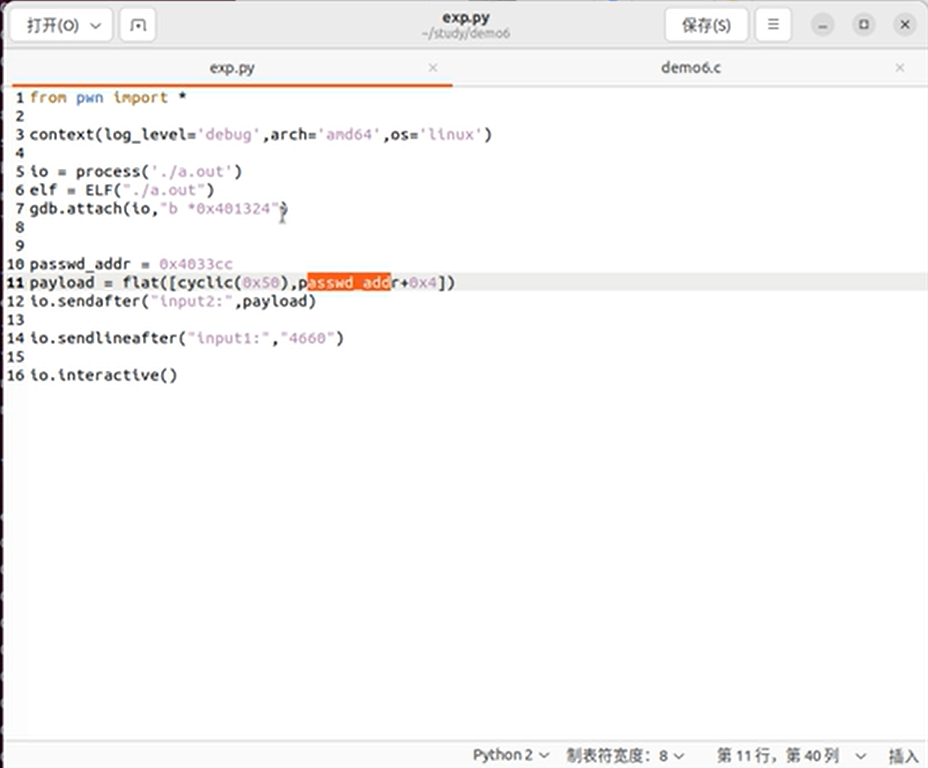
Task: Click the 保存(S) save button
Action: [705, 26]
